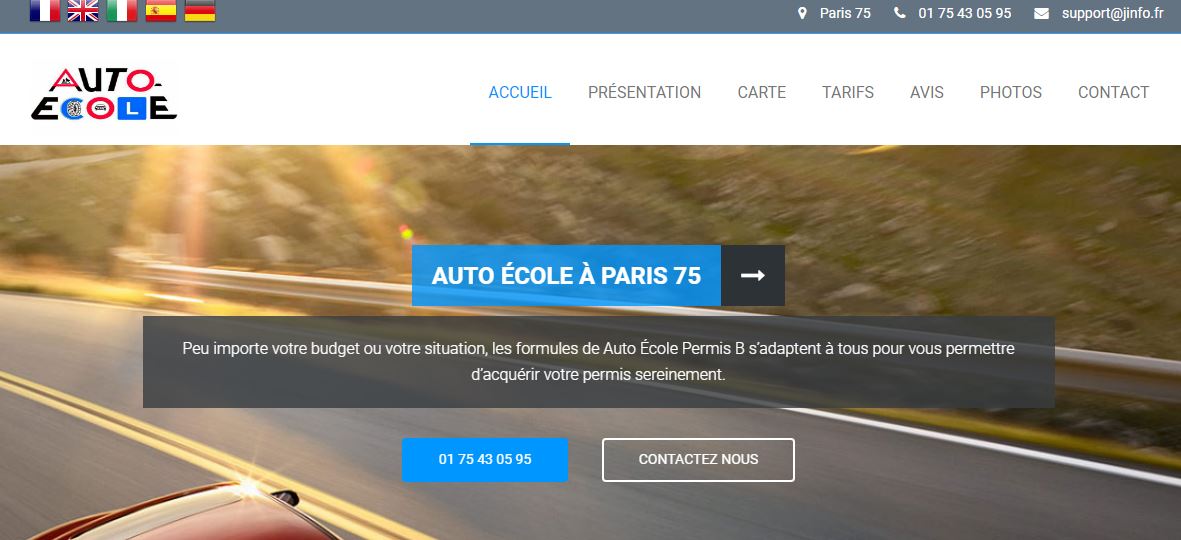The image size is (1181, 540).
Task: Click the Spanish flag icon
Action: (x=160, y=11)
